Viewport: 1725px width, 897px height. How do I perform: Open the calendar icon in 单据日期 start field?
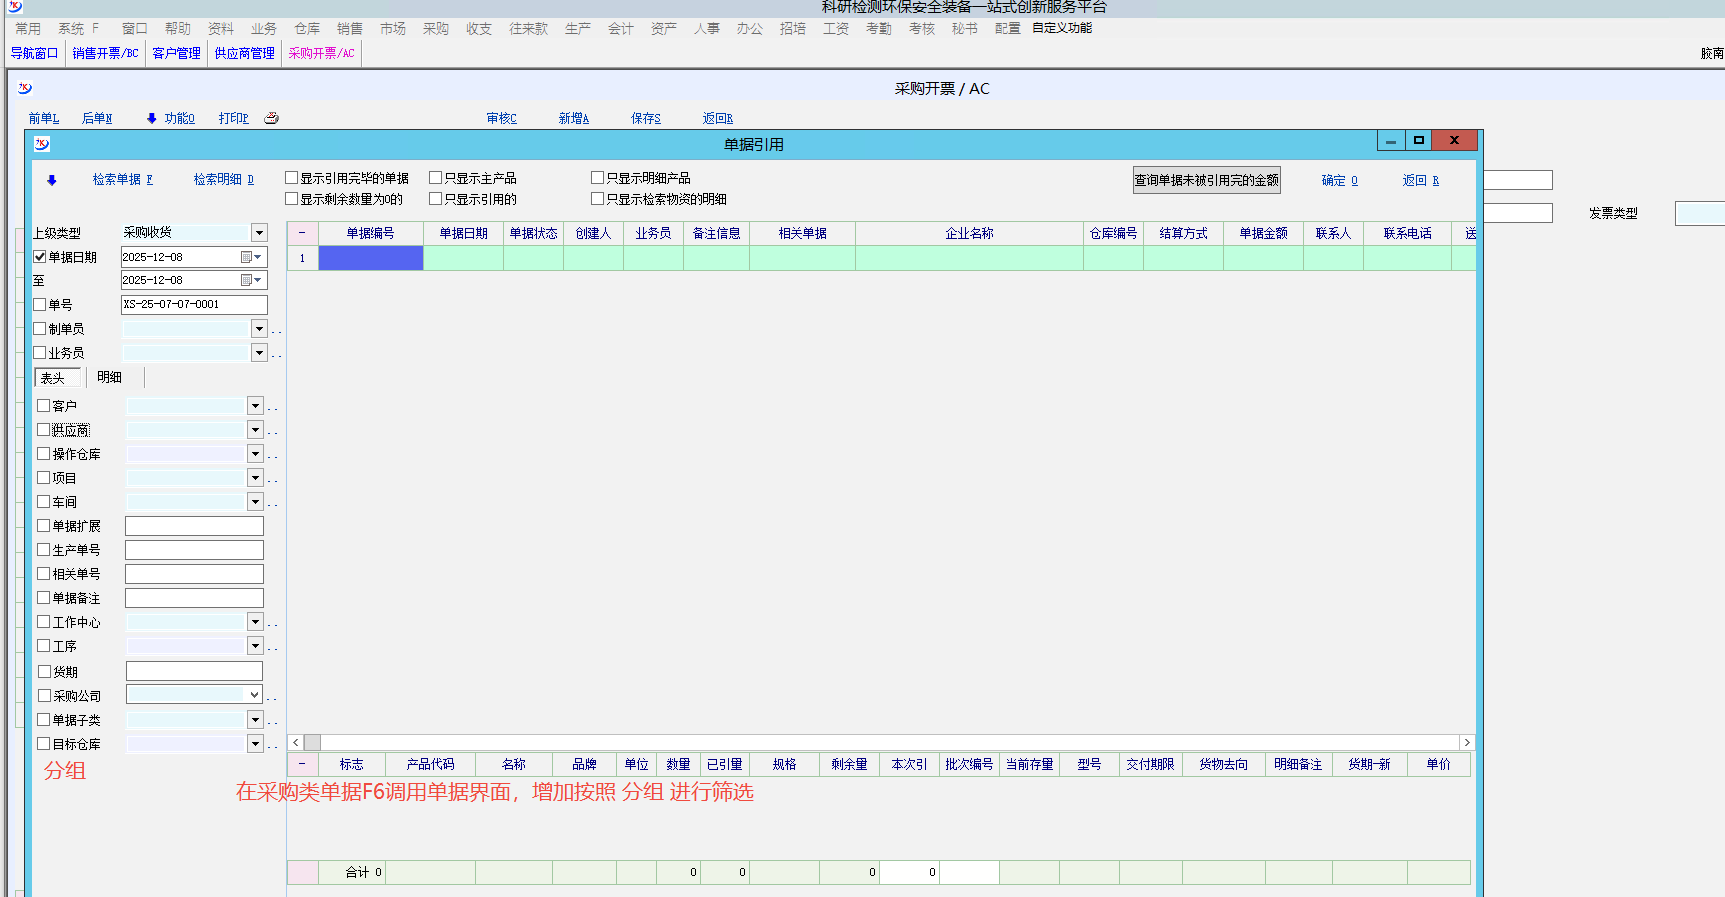click(246, 257)
